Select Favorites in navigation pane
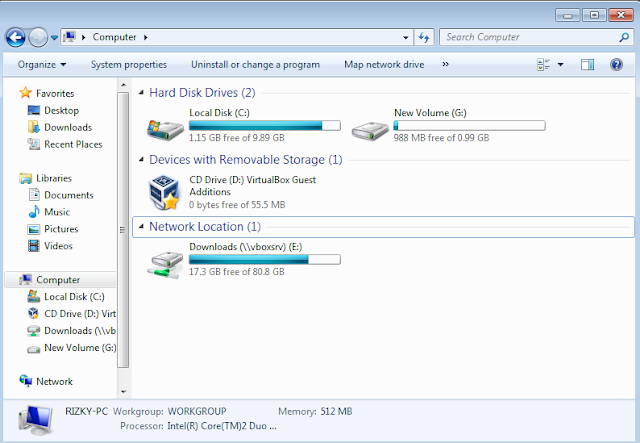This screenshot has width=640, height=443. [55, 93]
